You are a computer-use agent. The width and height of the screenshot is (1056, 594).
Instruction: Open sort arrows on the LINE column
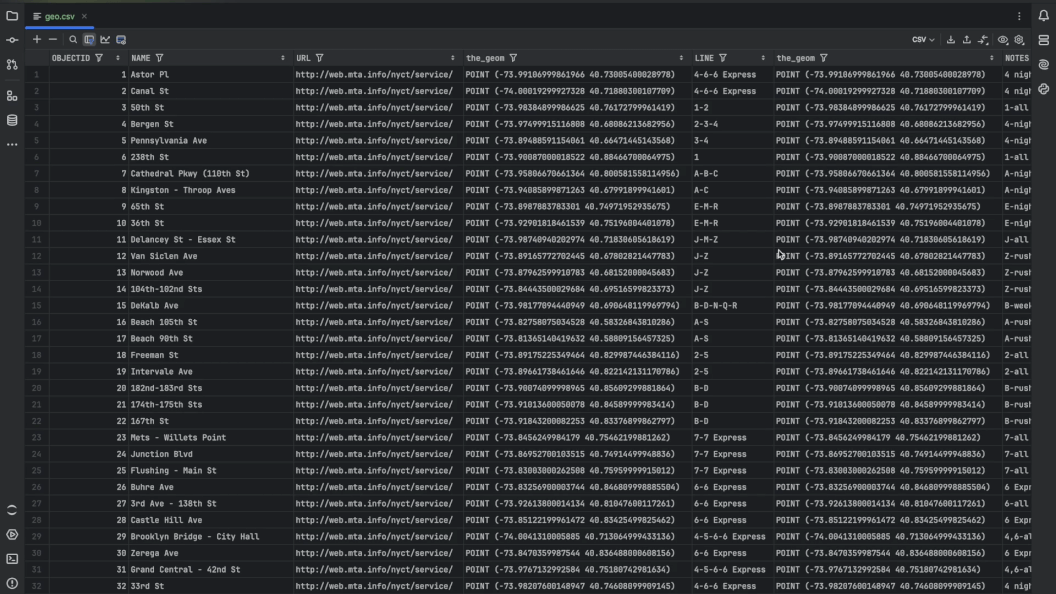pyautogui.click(x=764, y=58)
